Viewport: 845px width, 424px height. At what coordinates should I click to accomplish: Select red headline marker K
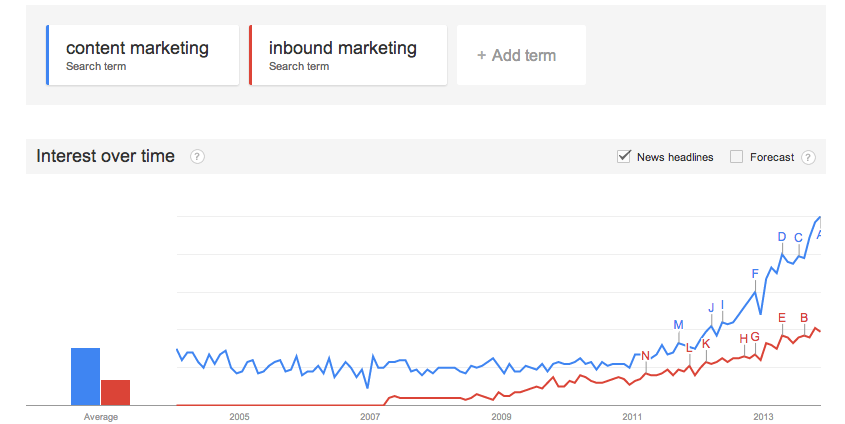[x=706, y=344]
